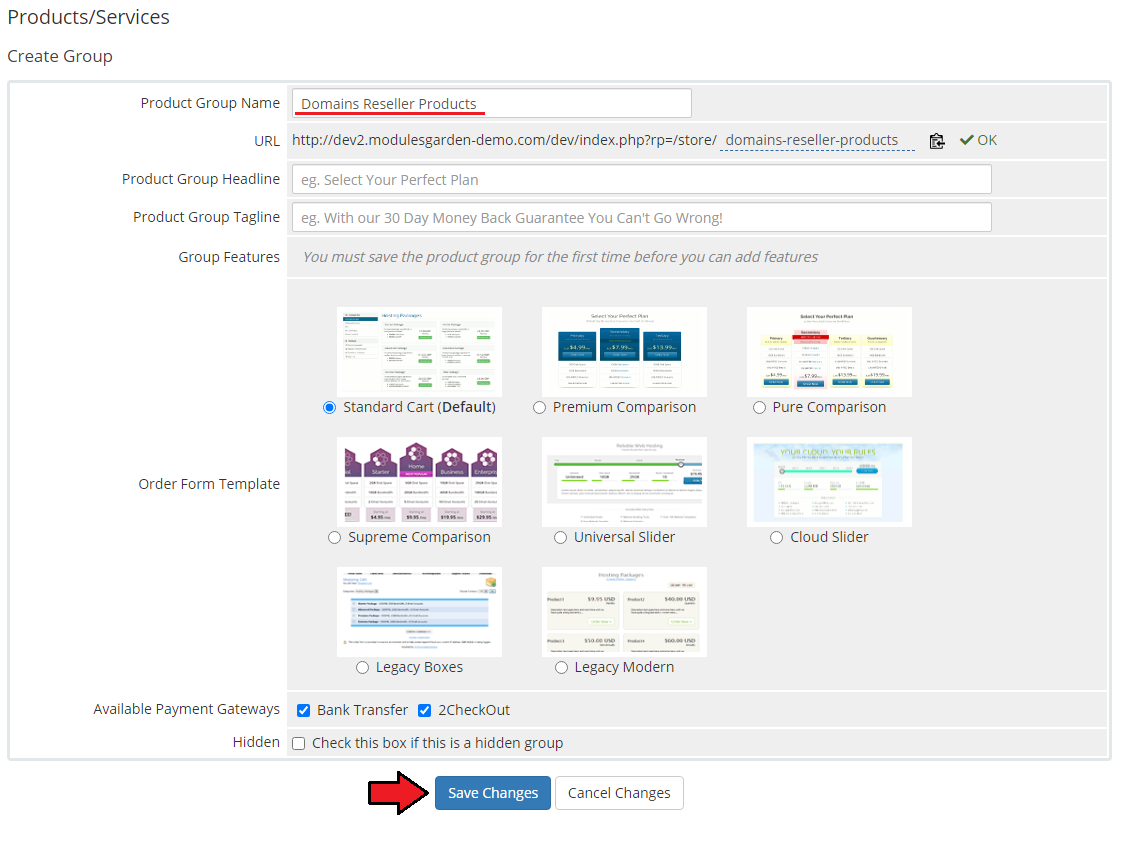1124x846 pixels.
Task: Click the base store URL text
Action: coord(504,141)
